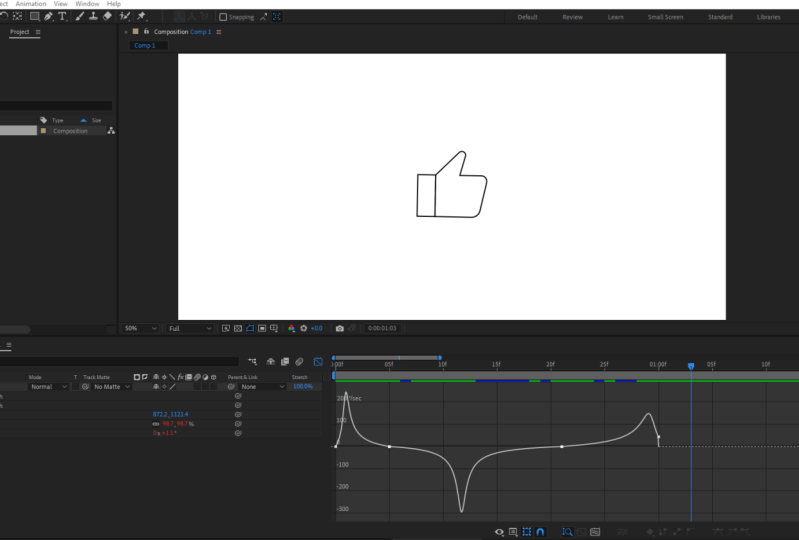The image size is (799, 540).
Task: Click the snap collapsed layers icon beside Snapping
Action: coord(263,17)
